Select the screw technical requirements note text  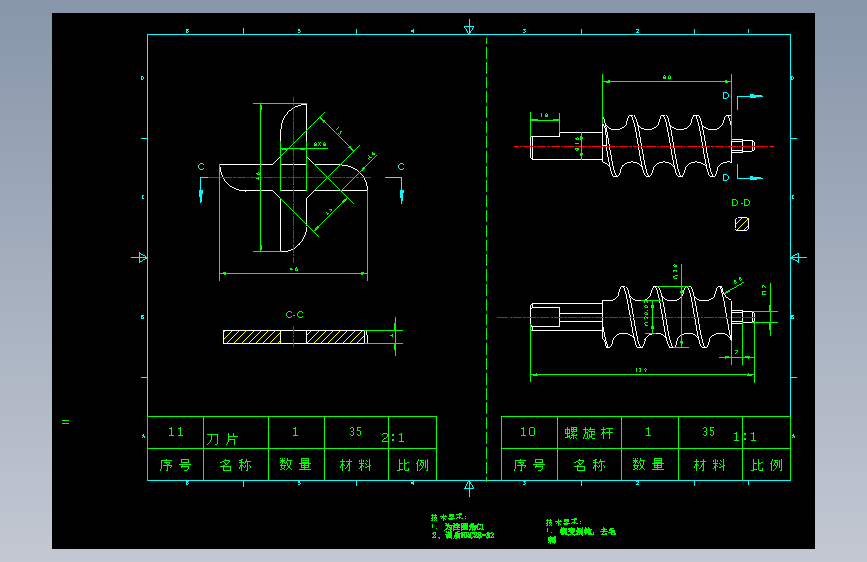click(x=581, y=531)
